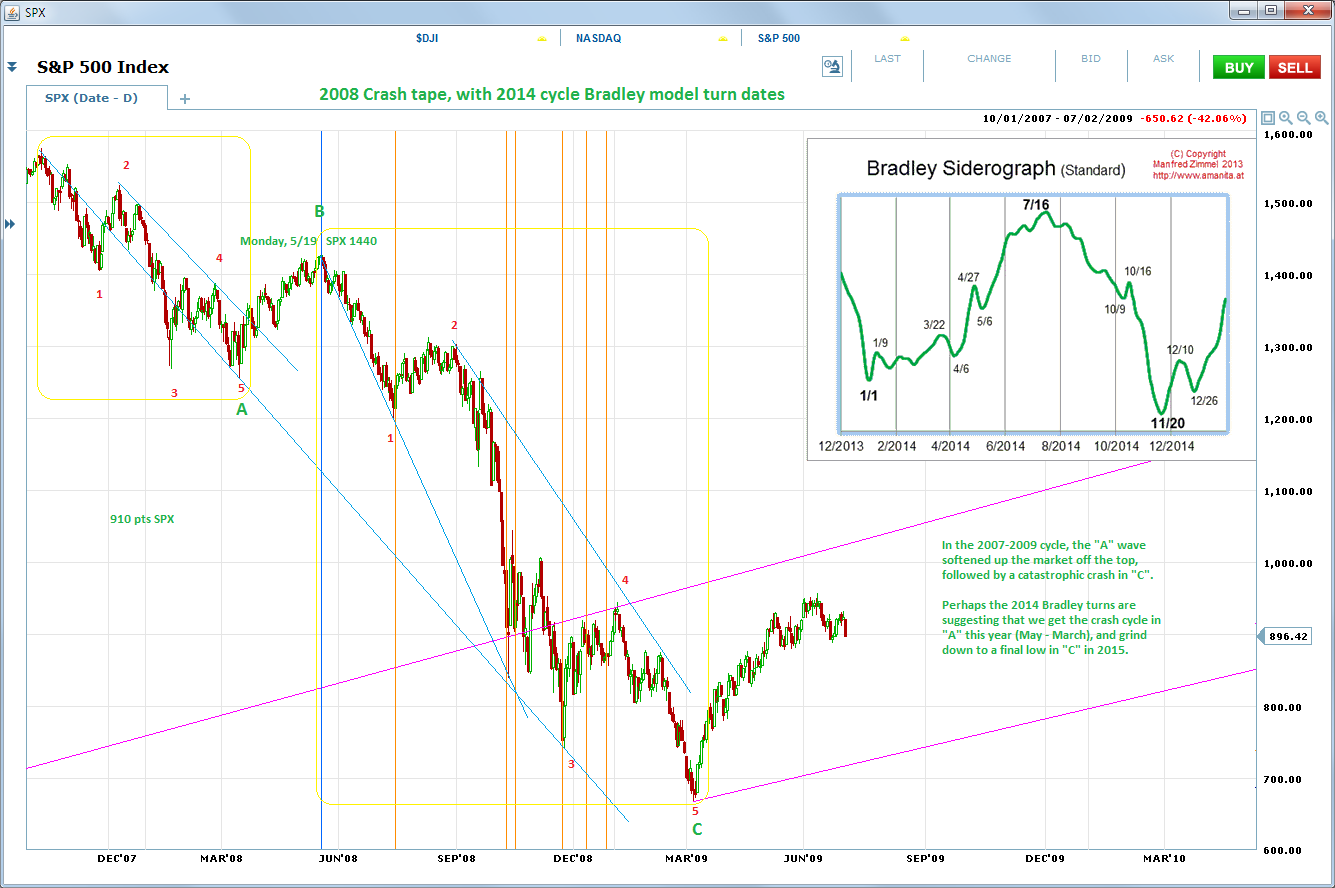Click the yellow indicator beside NASDAQ
The image size is (1335, 888).
point(722,38)
